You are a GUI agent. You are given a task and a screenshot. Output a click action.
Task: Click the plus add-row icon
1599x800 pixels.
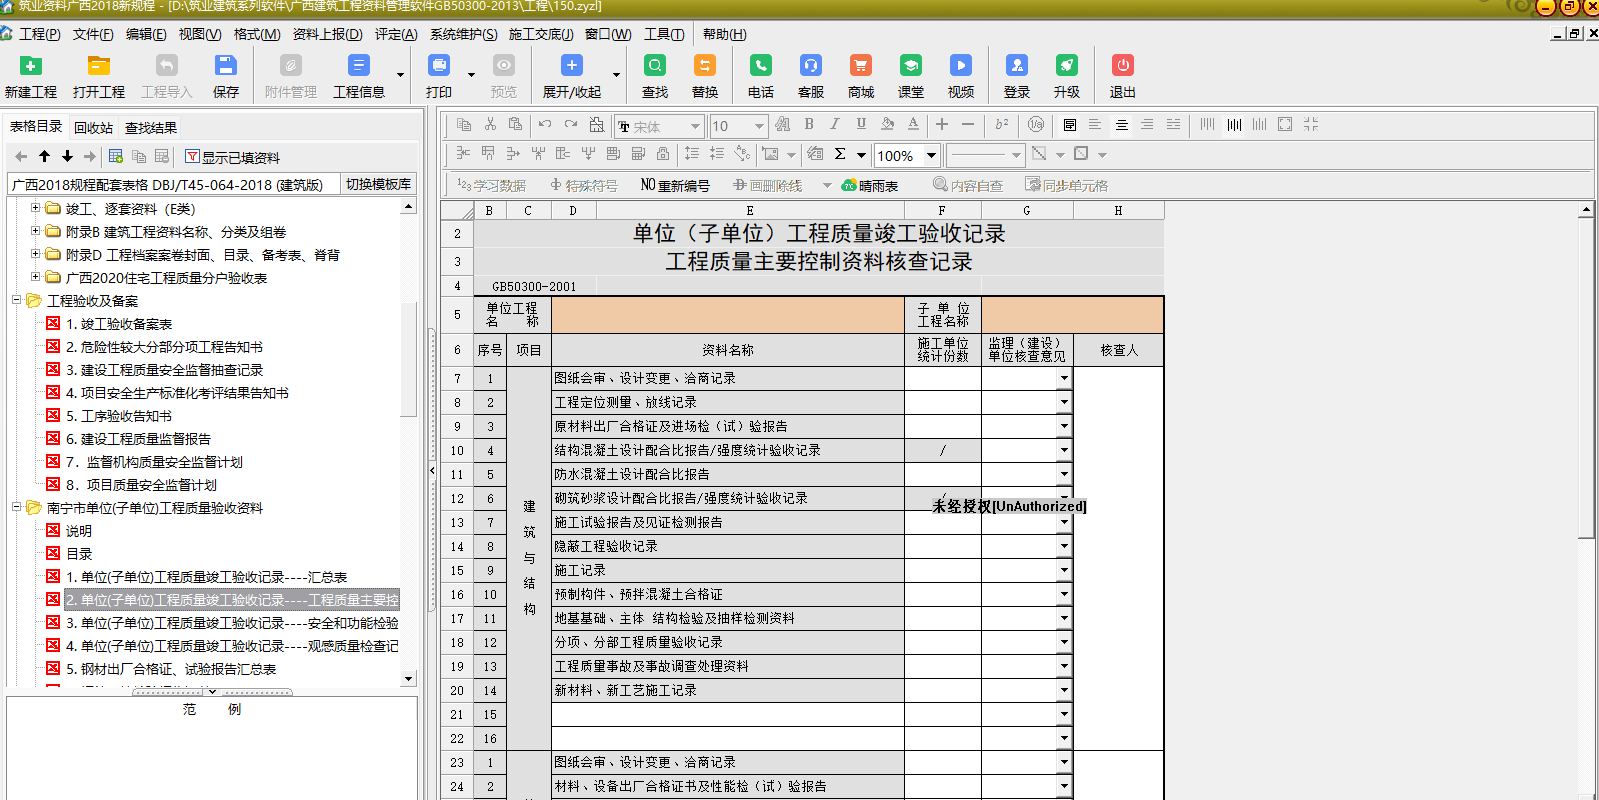(x=942, y=125)
